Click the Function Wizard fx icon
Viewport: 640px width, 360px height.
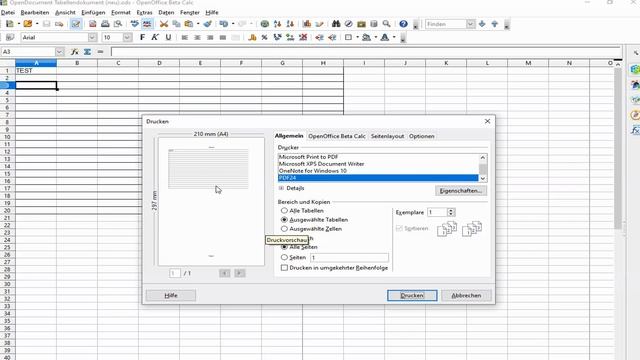coord(75,52)
